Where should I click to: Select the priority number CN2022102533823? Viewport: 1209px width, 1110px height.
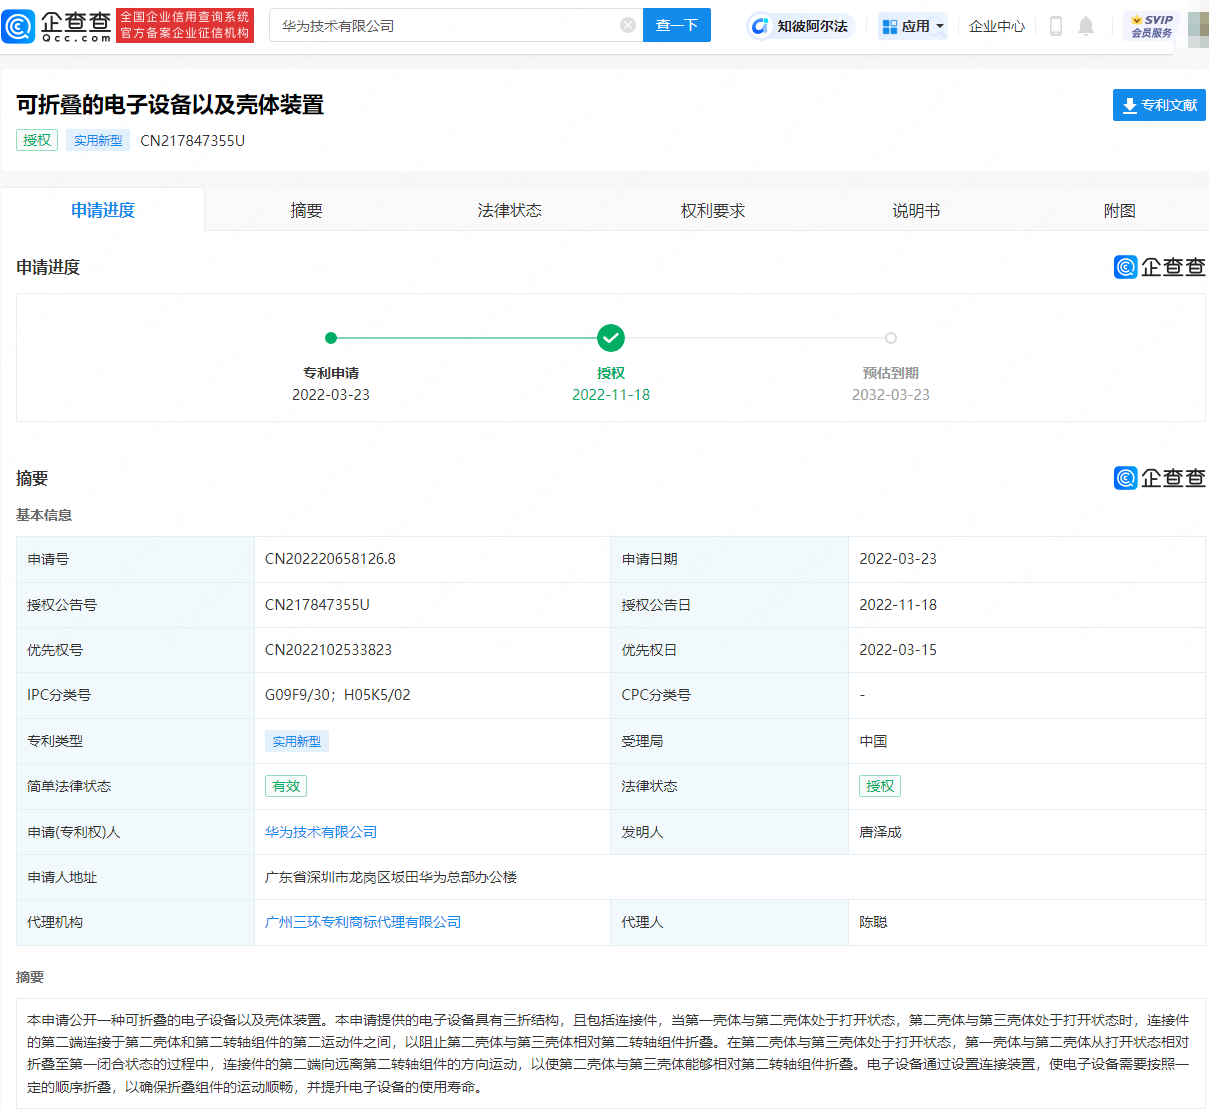(x=328, y=650)
